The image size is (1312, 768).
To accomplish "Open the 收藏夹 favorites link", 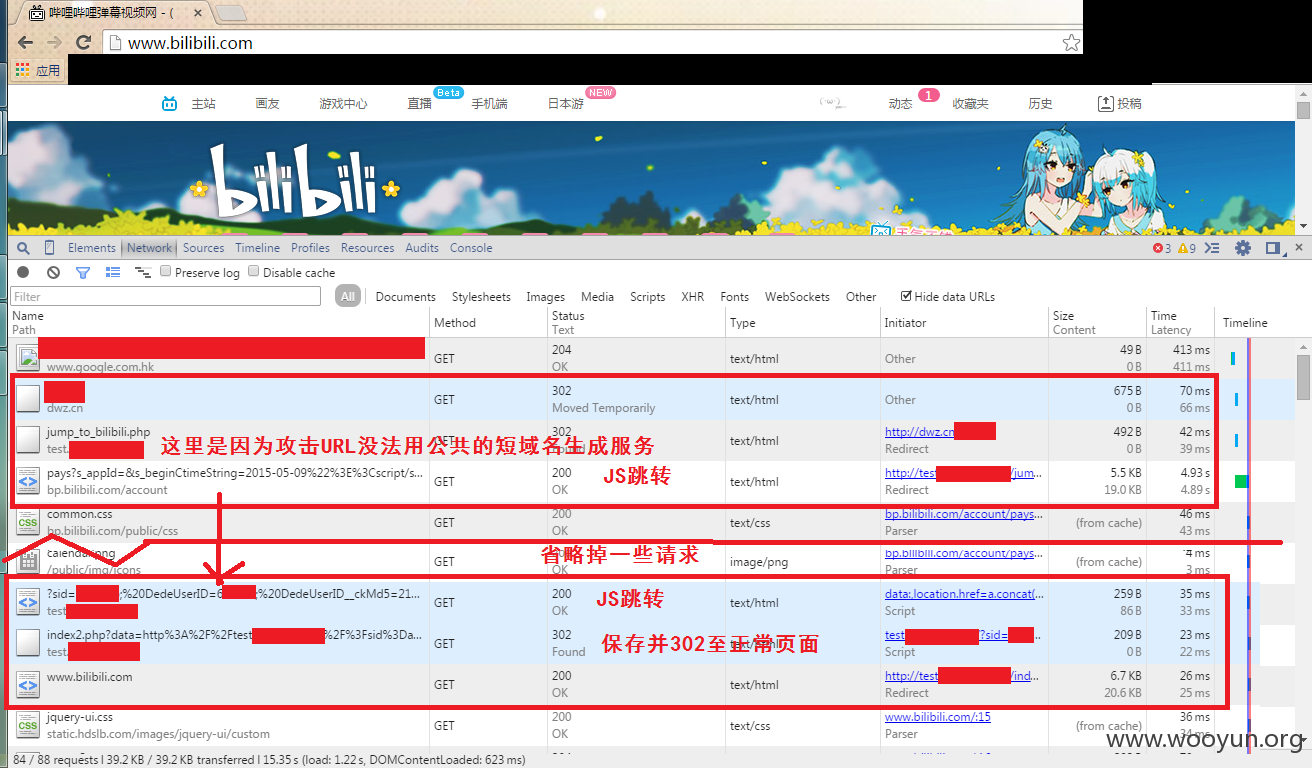I will 970,104.
